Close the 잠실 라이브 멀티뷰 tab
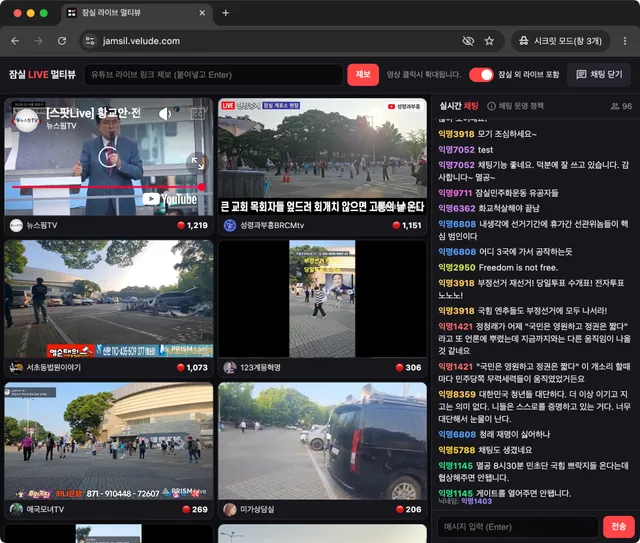The height and width of the screenshot is (543, 640). coord(202,13)
